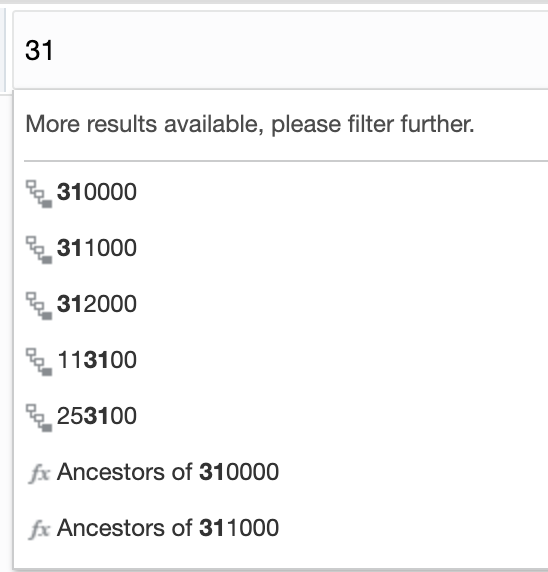
Task: Click the hierarchy icon beside 310000
Action: click(x=39, y=194)
